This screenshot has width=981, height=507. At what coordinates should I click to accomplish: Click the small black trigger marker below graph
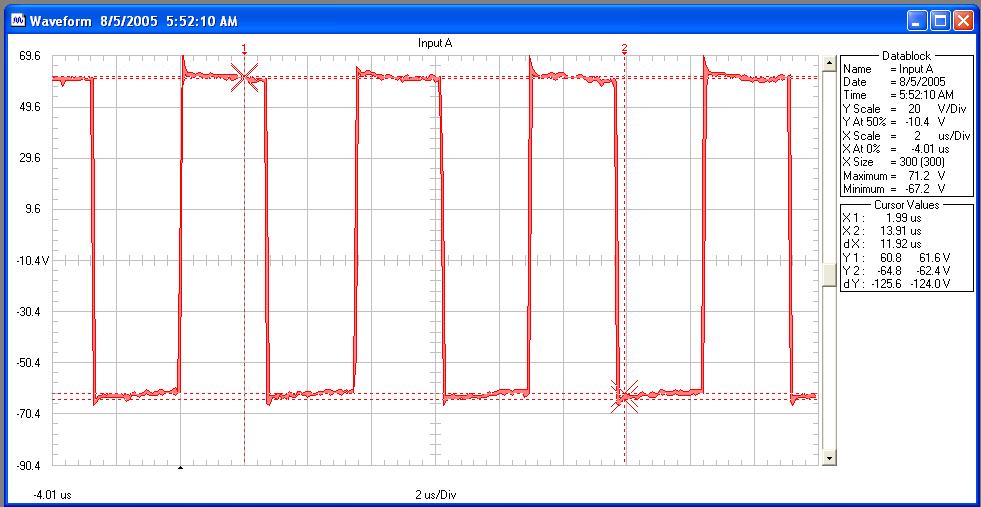point(181,467)
